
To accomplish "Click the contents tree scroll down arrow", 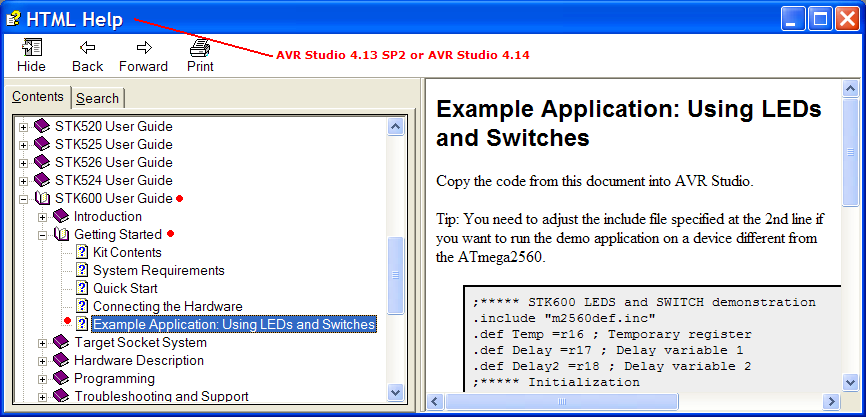I will click(395, 392).
